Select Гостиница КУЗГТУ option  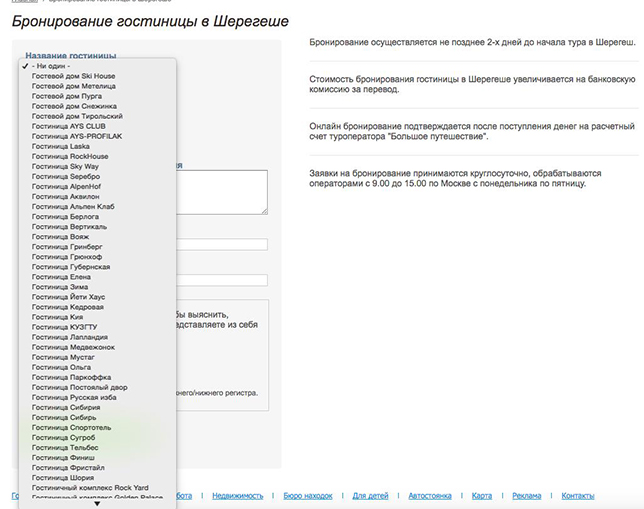click(x=97, y=327)
